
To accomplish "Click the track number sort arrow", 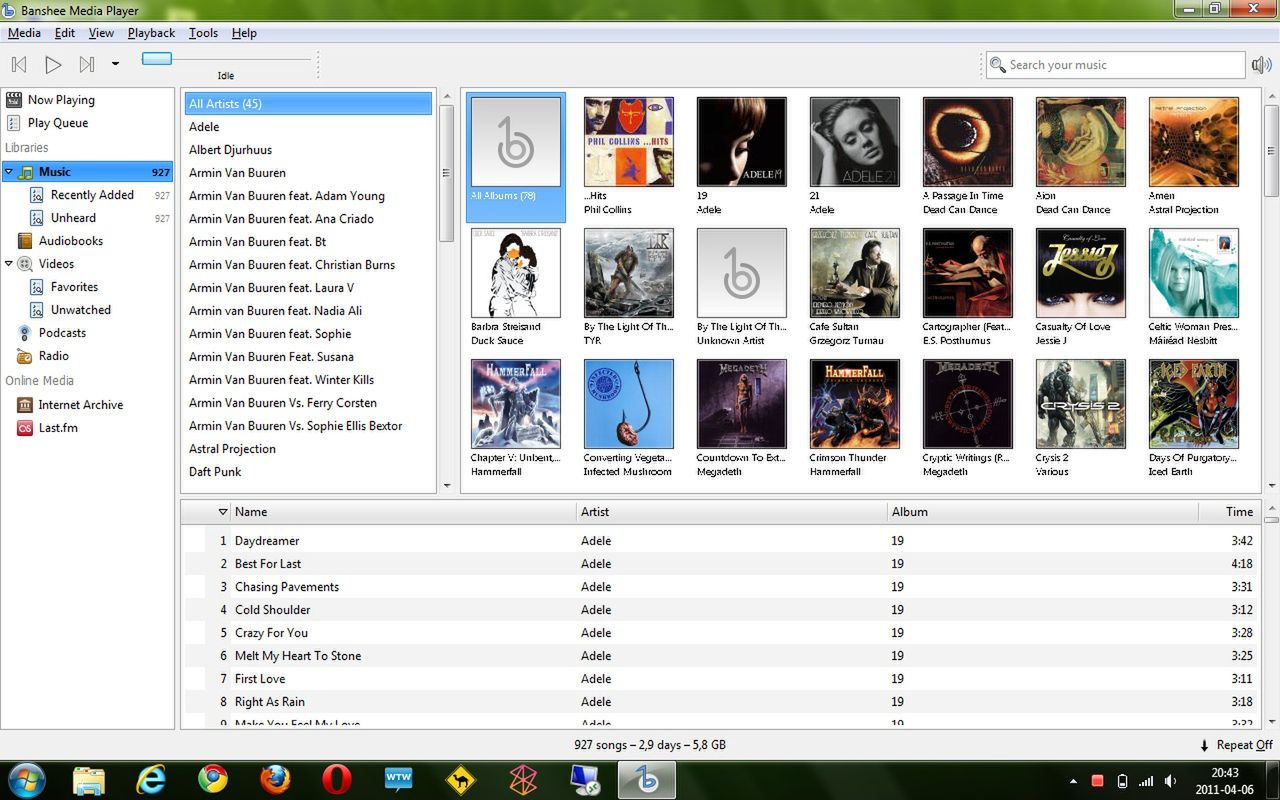I will pos(223,512).
